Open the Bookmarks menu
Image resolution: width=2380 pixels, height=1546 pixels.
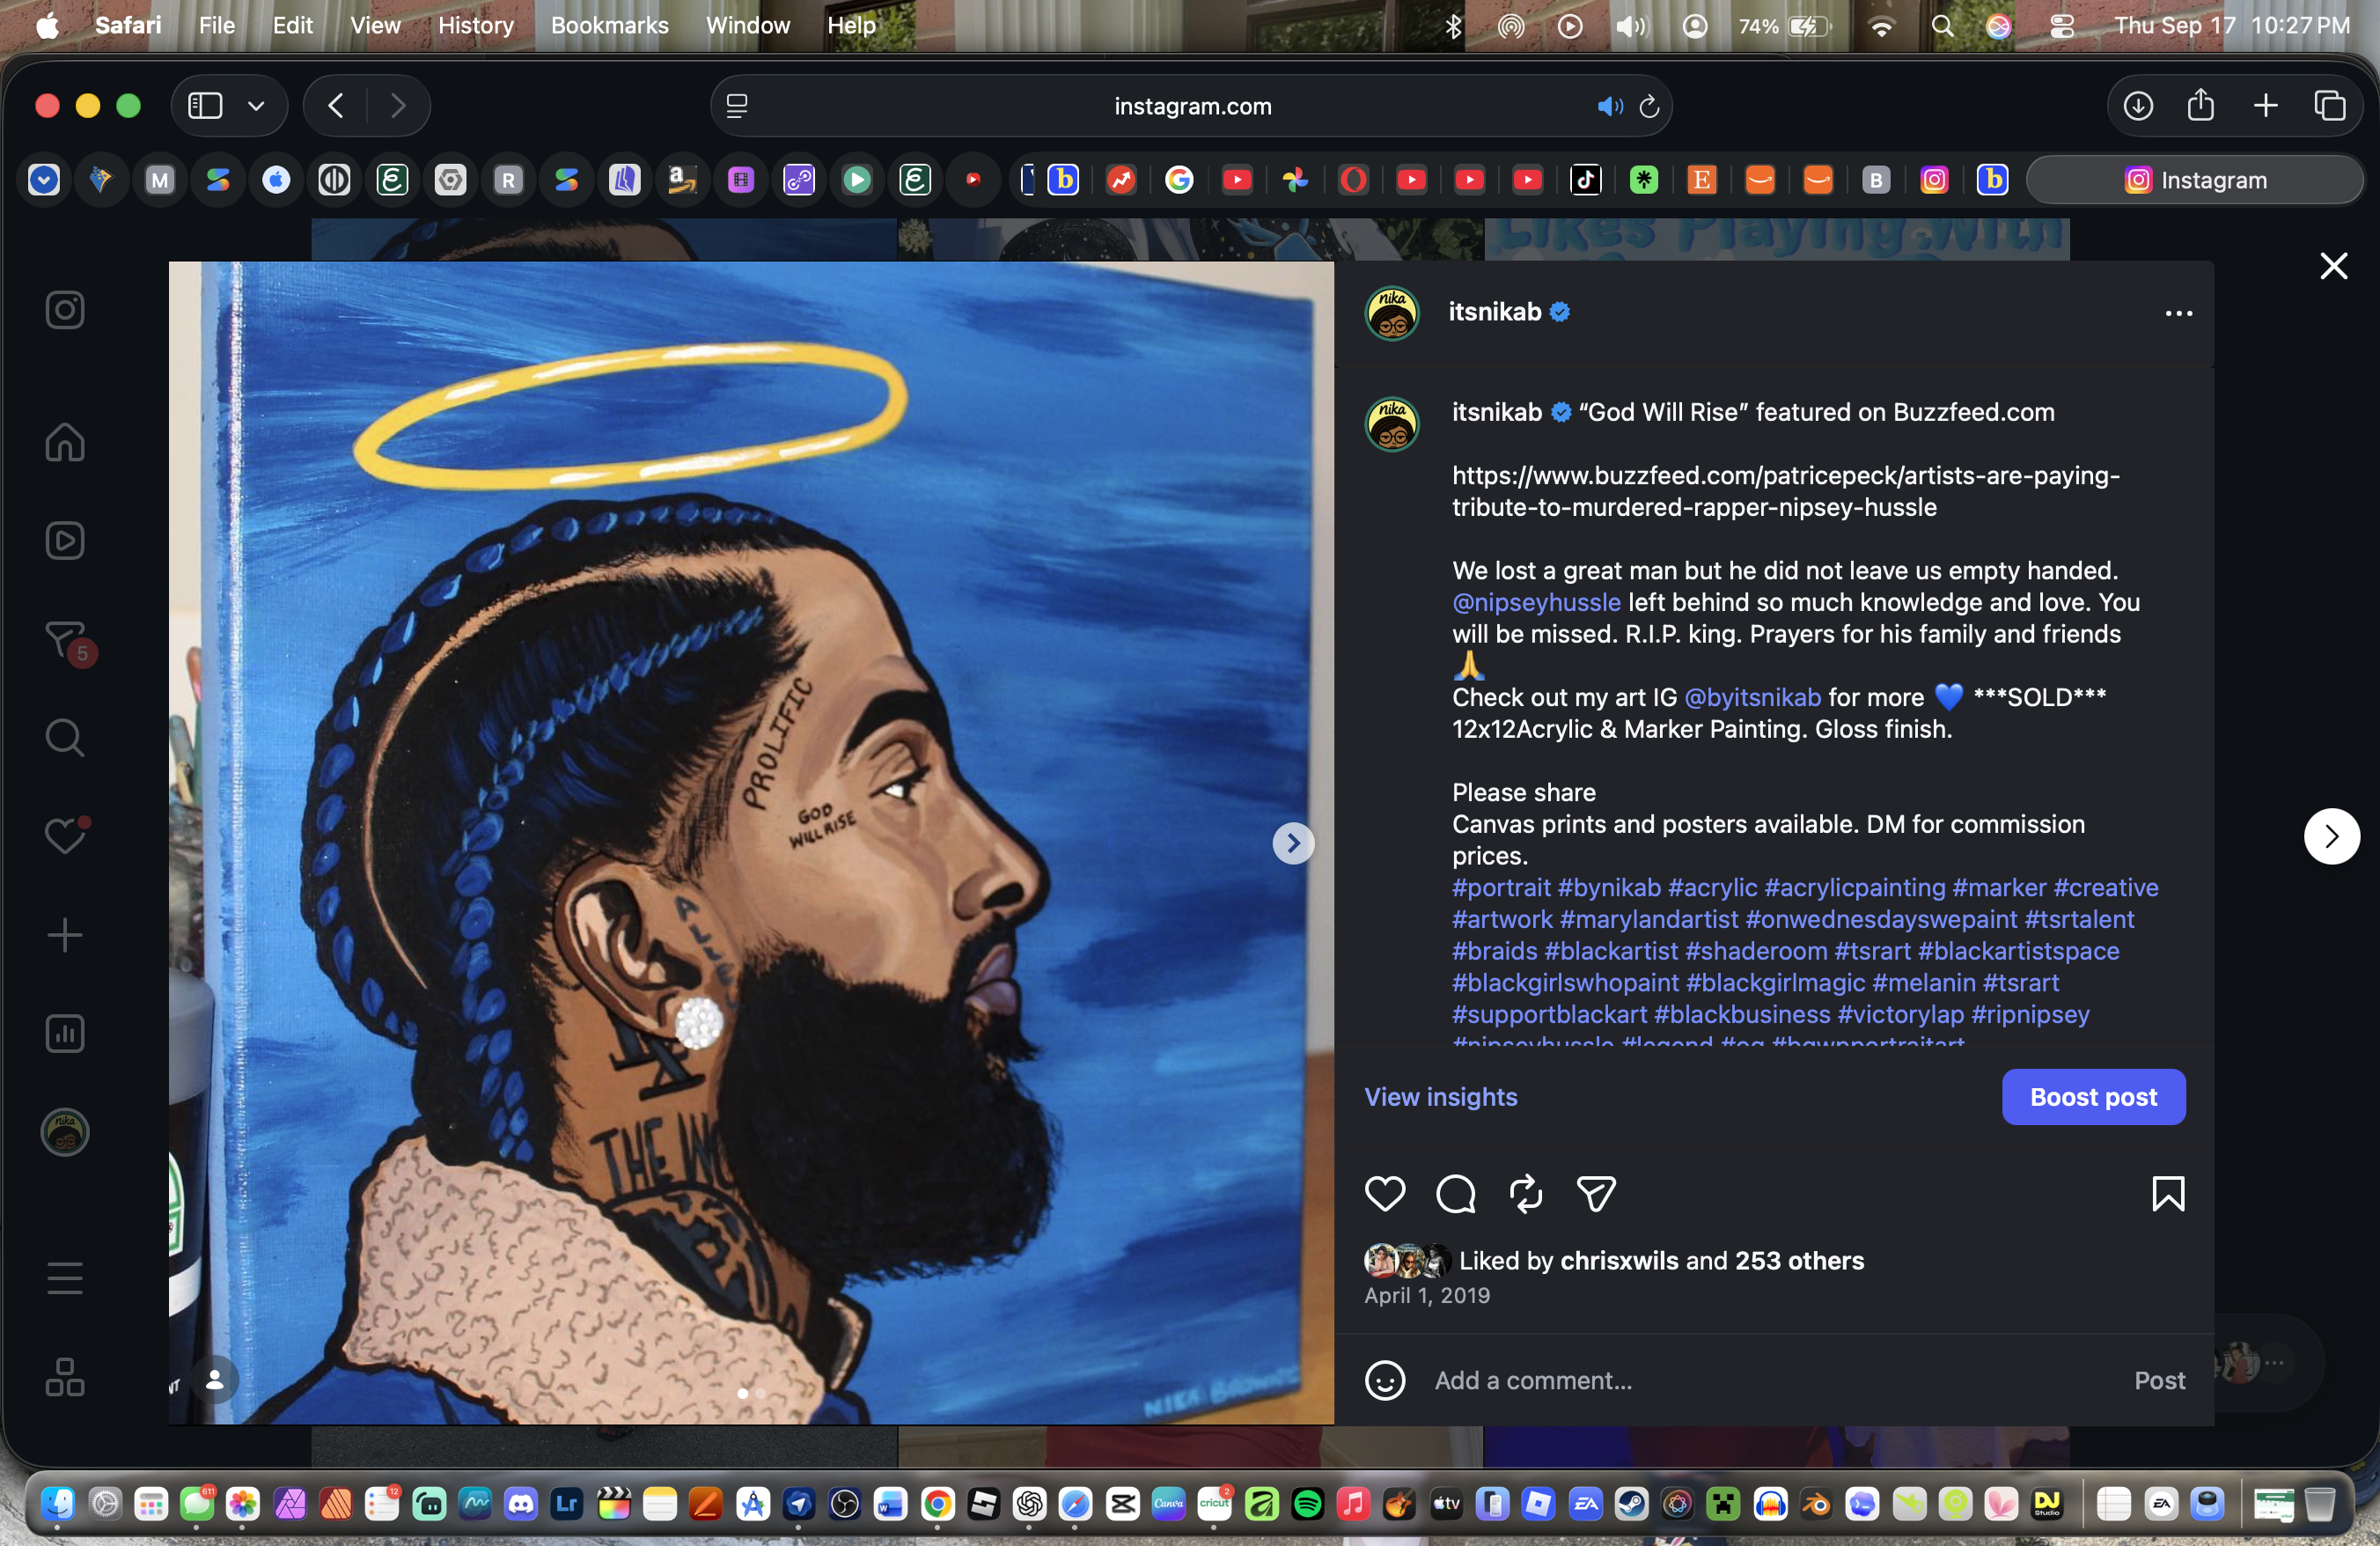point(609,25)
